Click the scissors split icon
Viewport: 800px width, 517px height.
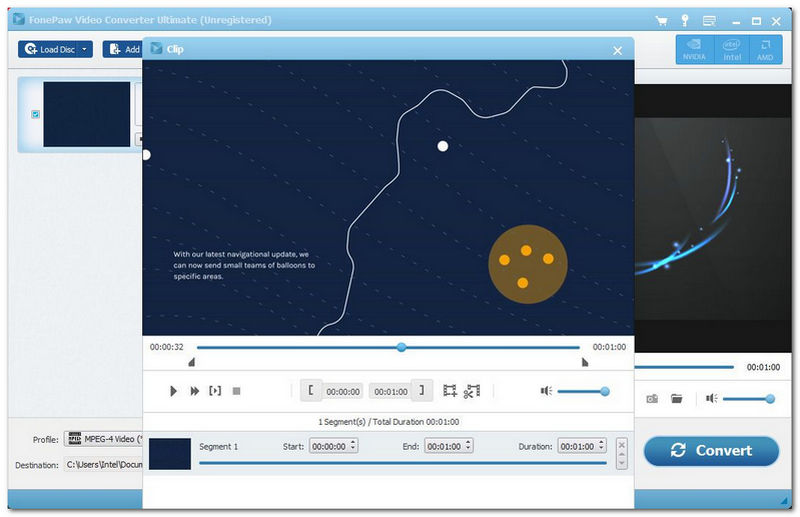point(473,391)
